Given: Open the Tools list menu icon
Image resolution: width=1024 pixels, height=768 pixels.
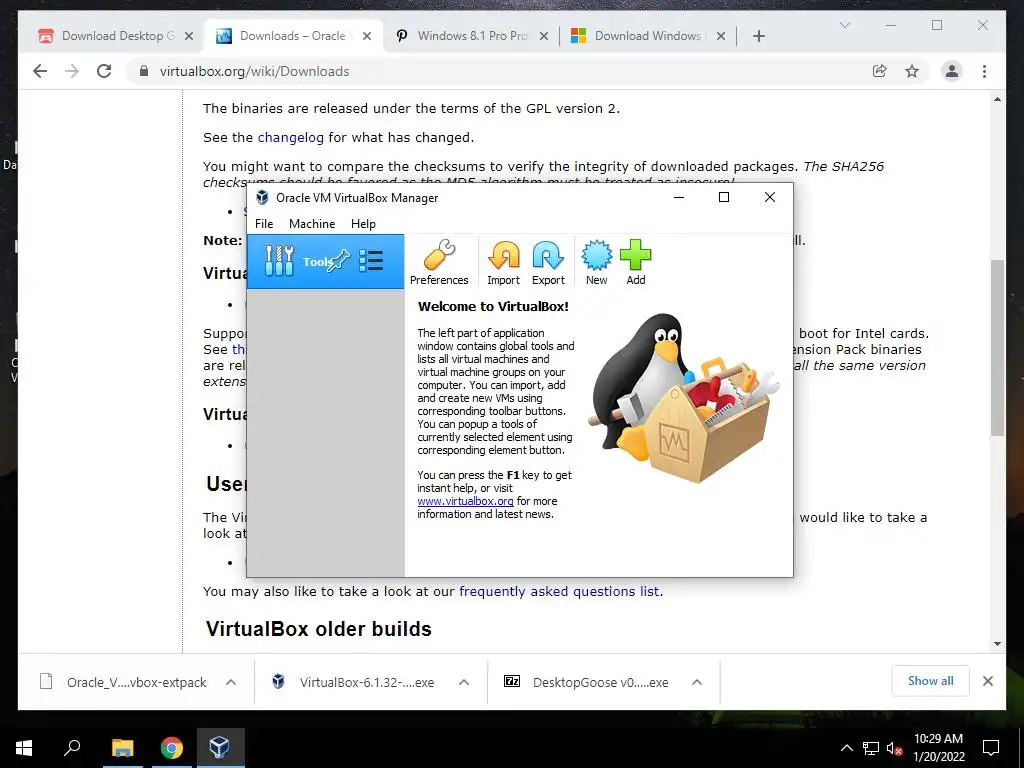Looking at the screenshot, I should click(x=371, y=261).
